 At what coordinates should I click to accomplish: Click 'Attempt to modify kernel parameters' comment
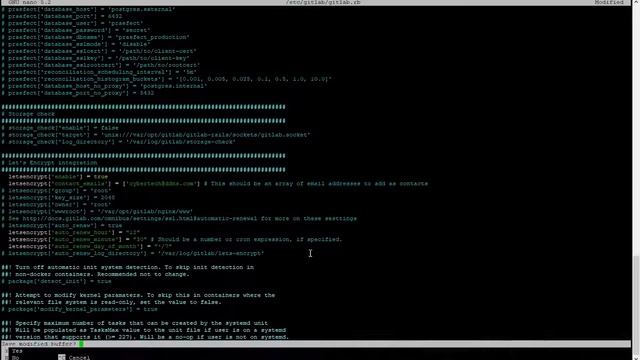[138, 295]
